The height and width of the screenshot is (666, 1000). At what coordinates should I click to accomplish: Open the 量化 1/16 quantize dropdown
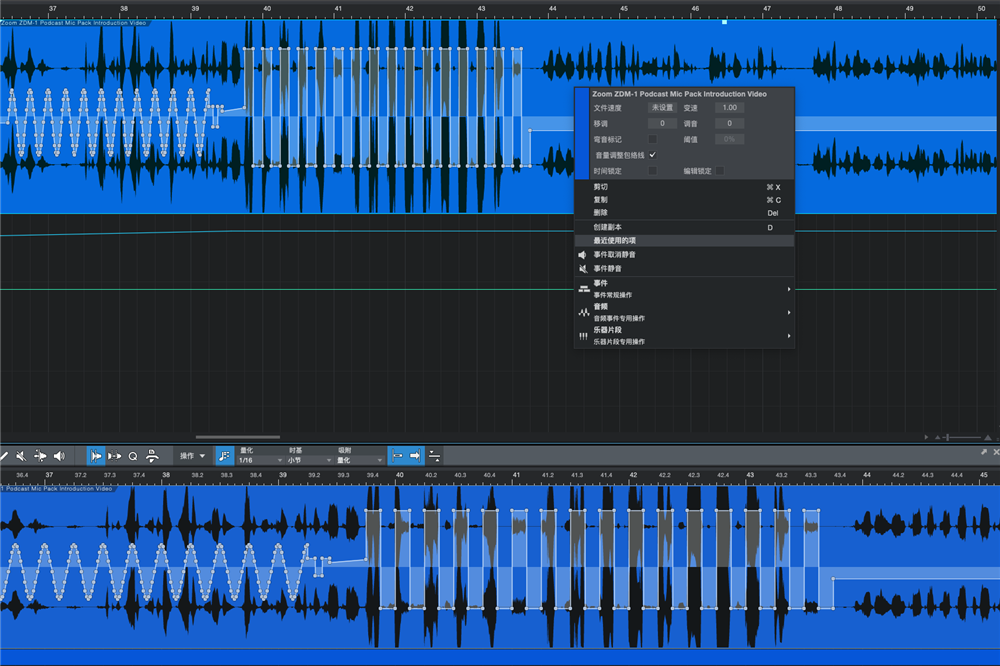[260, 460]
